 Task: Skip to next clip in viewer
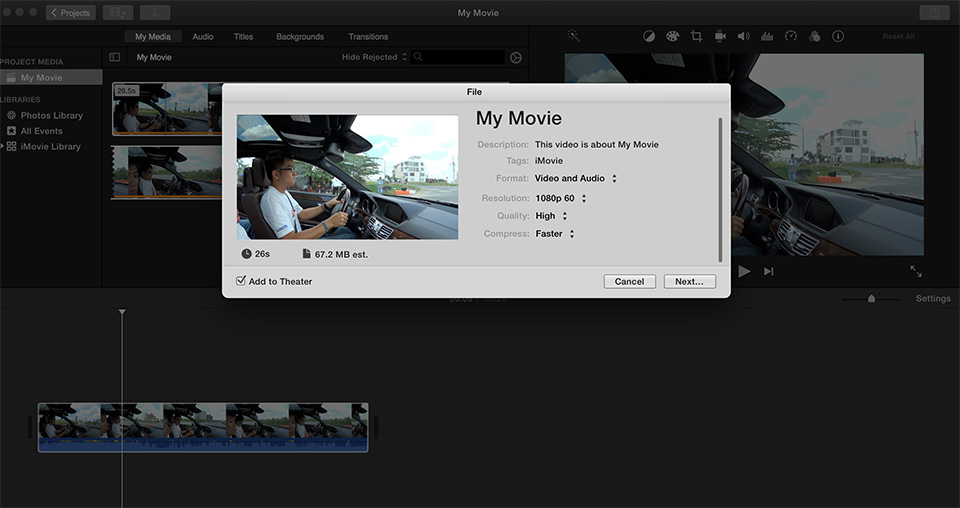768,271
